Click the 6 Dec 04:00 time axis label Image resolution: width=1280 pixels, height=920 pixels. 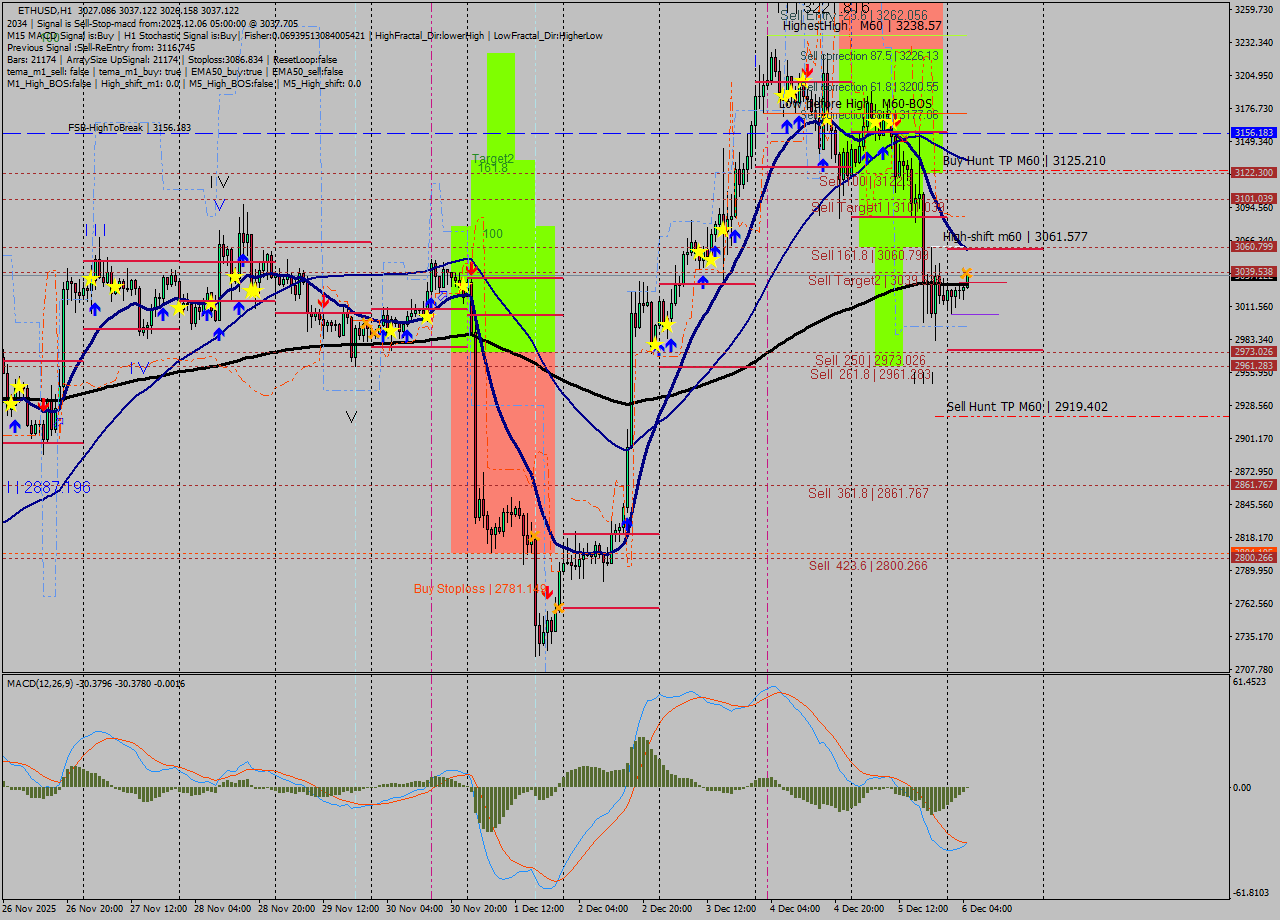point(985,909)
